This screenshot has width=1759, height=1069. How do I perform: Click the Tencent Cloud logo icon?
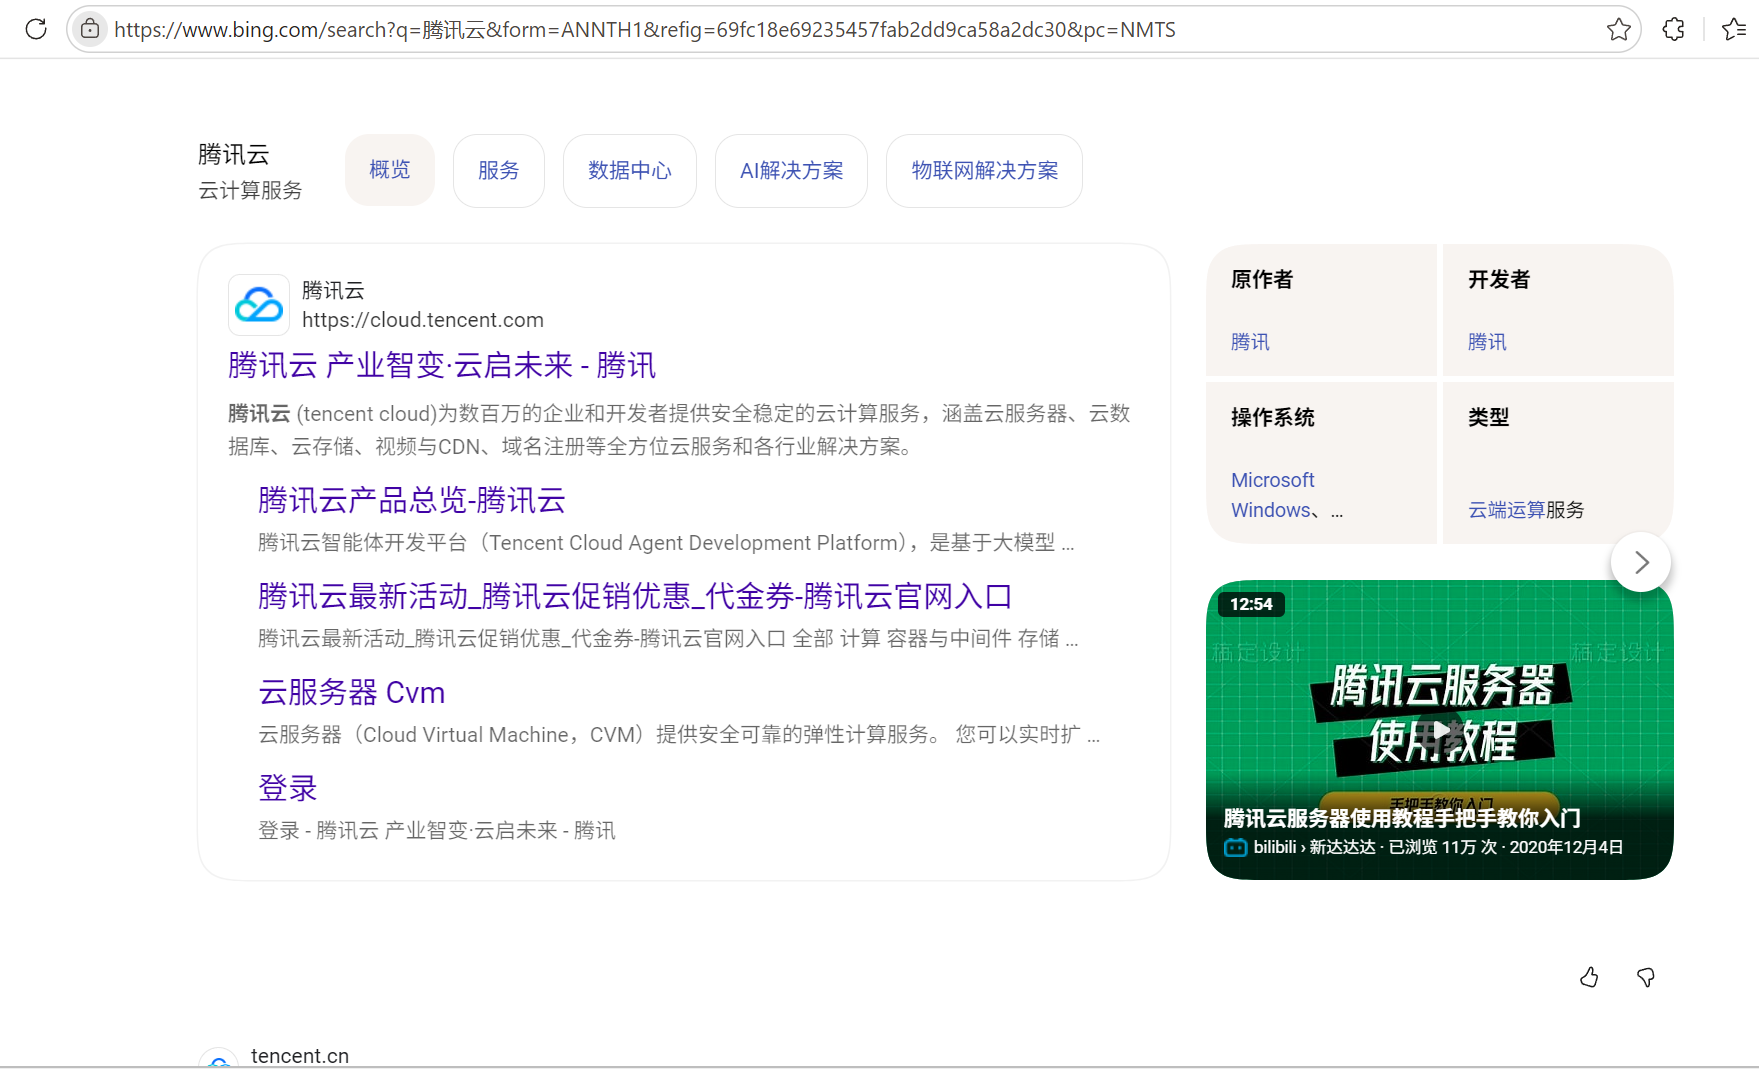tap(259, 305)
